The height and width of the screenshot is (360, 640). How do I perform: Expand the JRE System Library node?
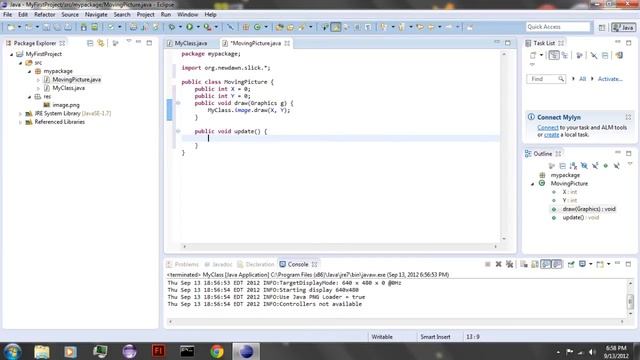tap(20, 114)
